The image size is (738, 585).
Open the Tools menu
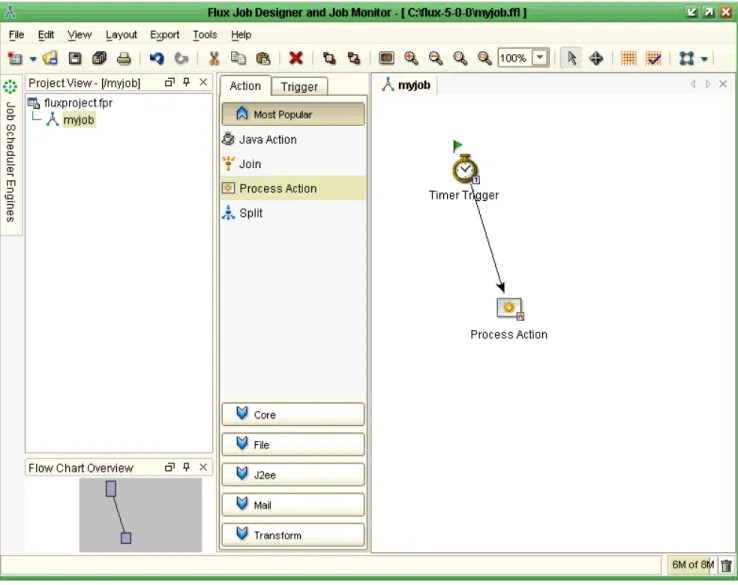205,35
